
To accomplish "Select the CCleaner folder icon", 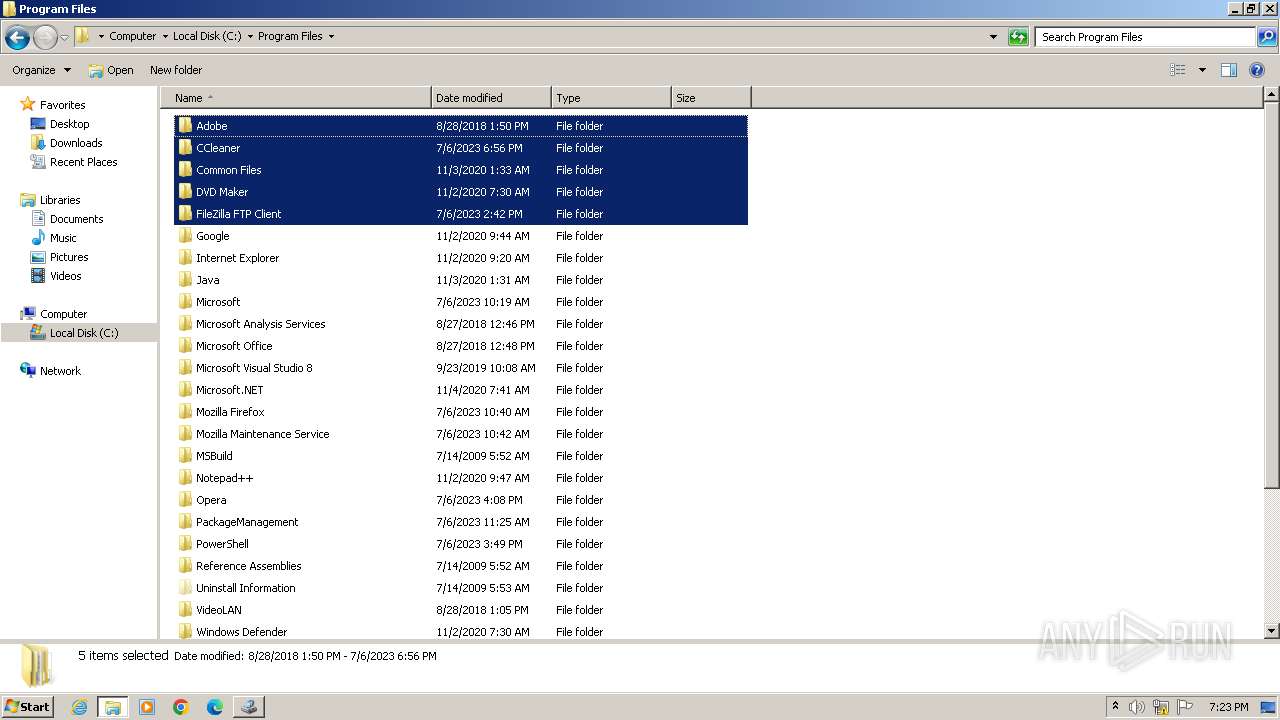I will (185, 148).
